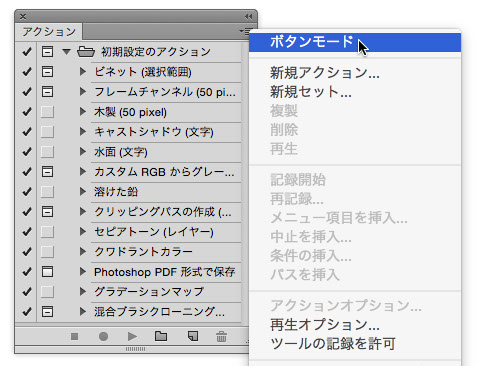Choose 新規アクション... menu item
Viewport: 482px width, 366px height.
(x=355, y=73)
